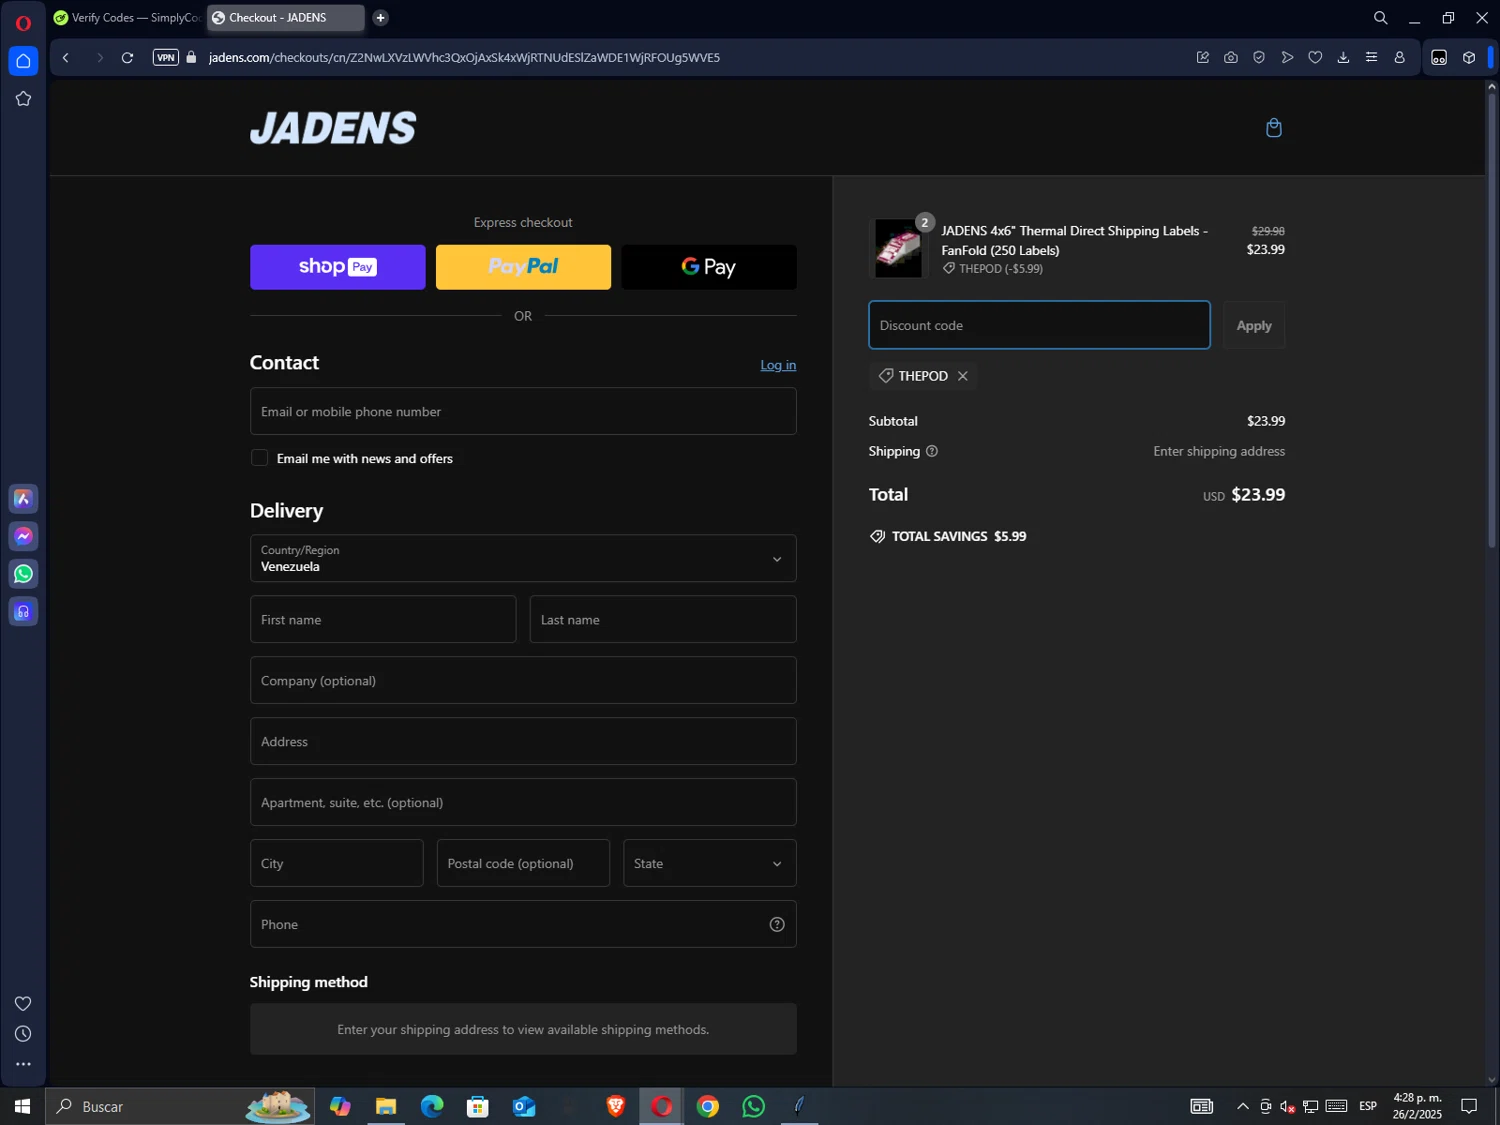Open WhatsApp in Opera sidebar

tap(23, 574)
